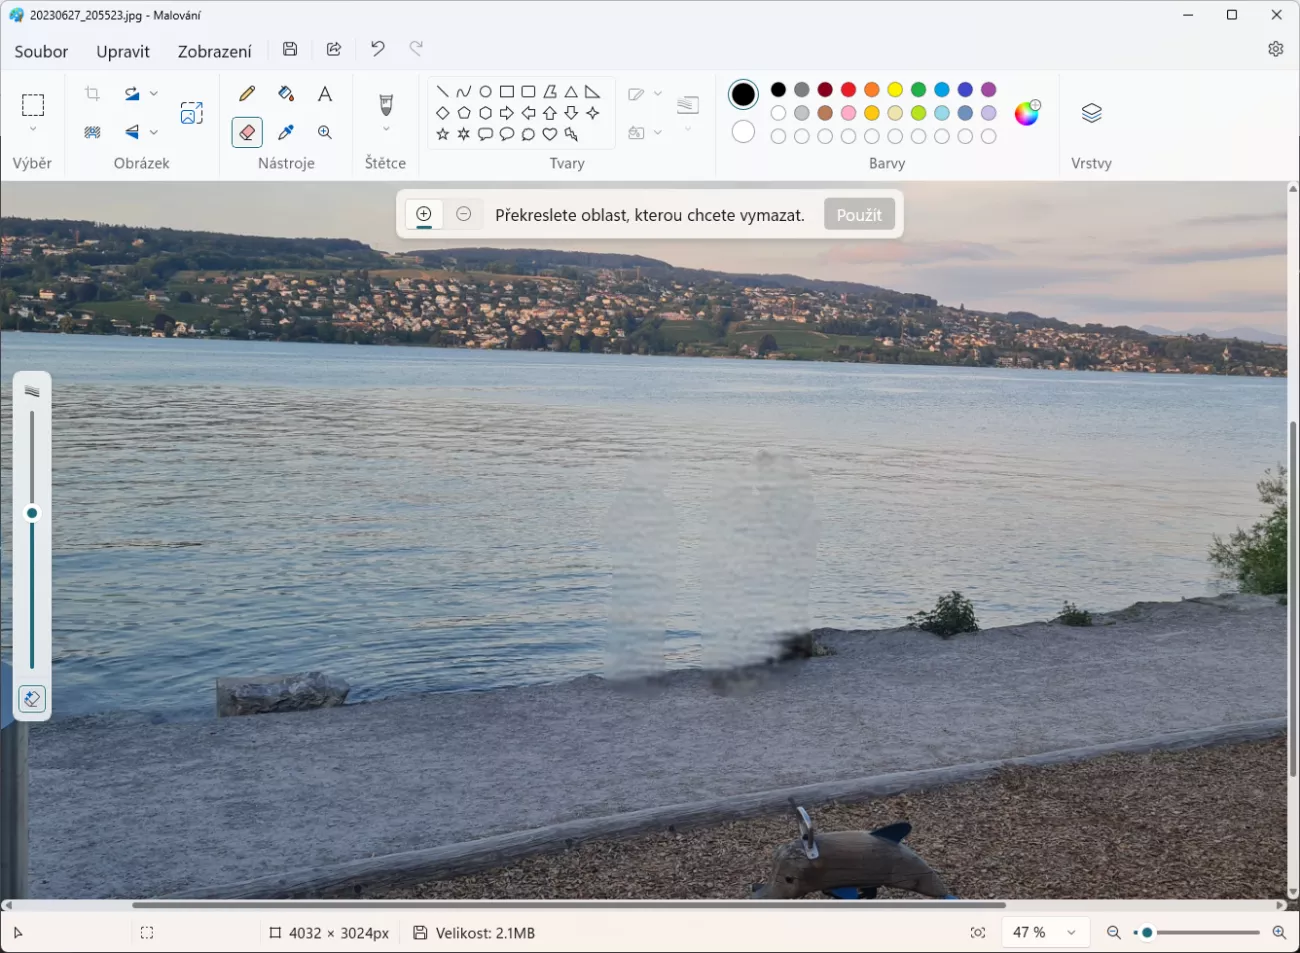Viewport: 1300px width, 953px height.
Task: Expand the Štětce brushes dropdown
Action: (x=386, y=129)
